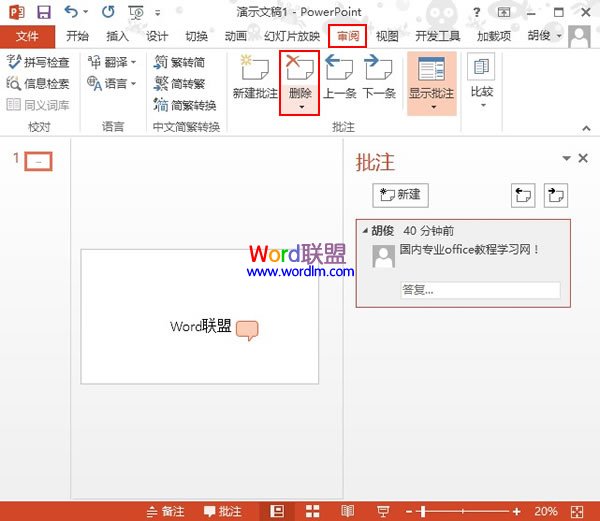Click the 新建批注 new comment icon
Screen dimensions: 600x521
(255, 67)
